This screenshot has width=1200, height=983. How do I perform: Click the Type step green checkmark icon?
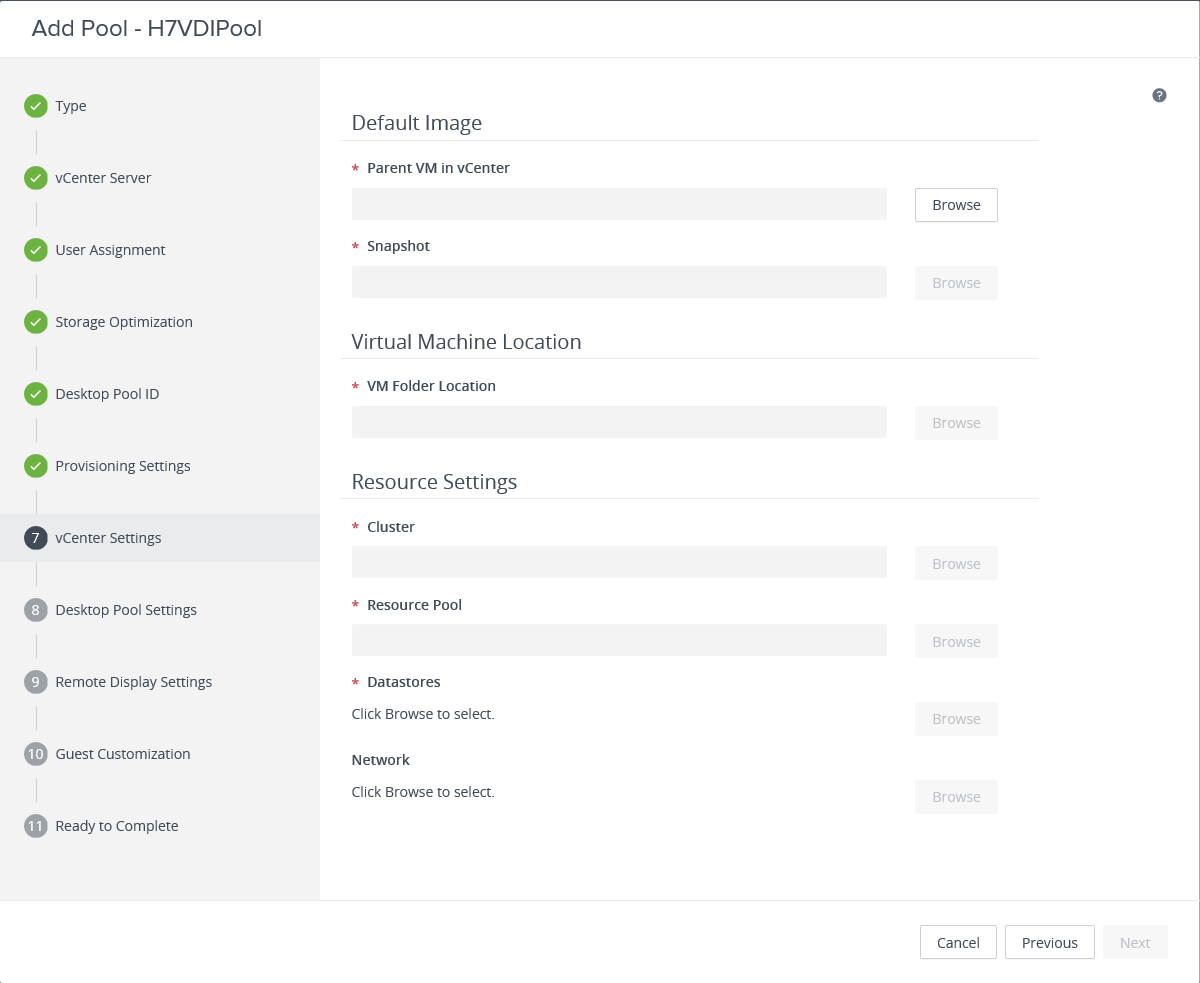pyautogui.click(x=36, y=106)
